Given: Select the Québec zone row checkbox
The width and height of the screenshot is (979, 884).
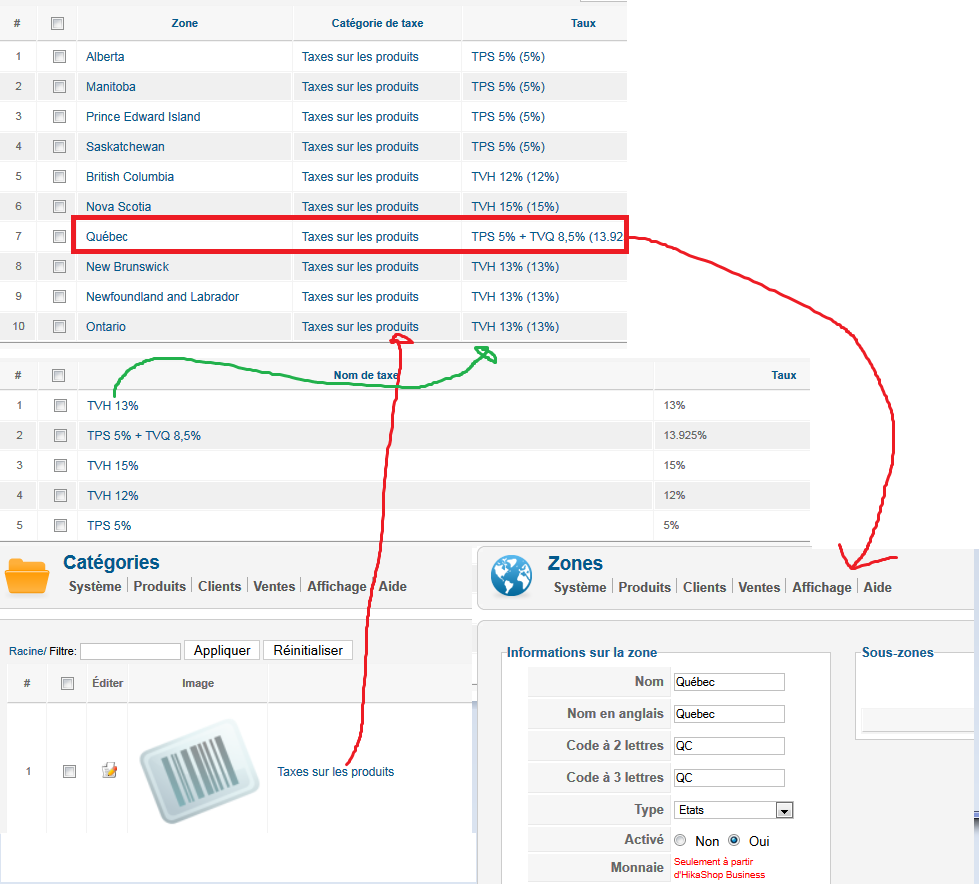Looking at the screenshot, I should pyautogui.click(x=59, y=237).
